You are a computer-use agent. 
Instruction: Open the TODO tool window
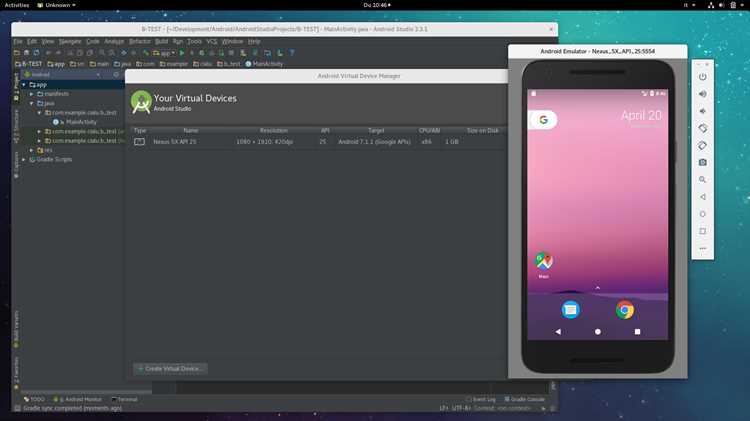(x=34, y=399)
